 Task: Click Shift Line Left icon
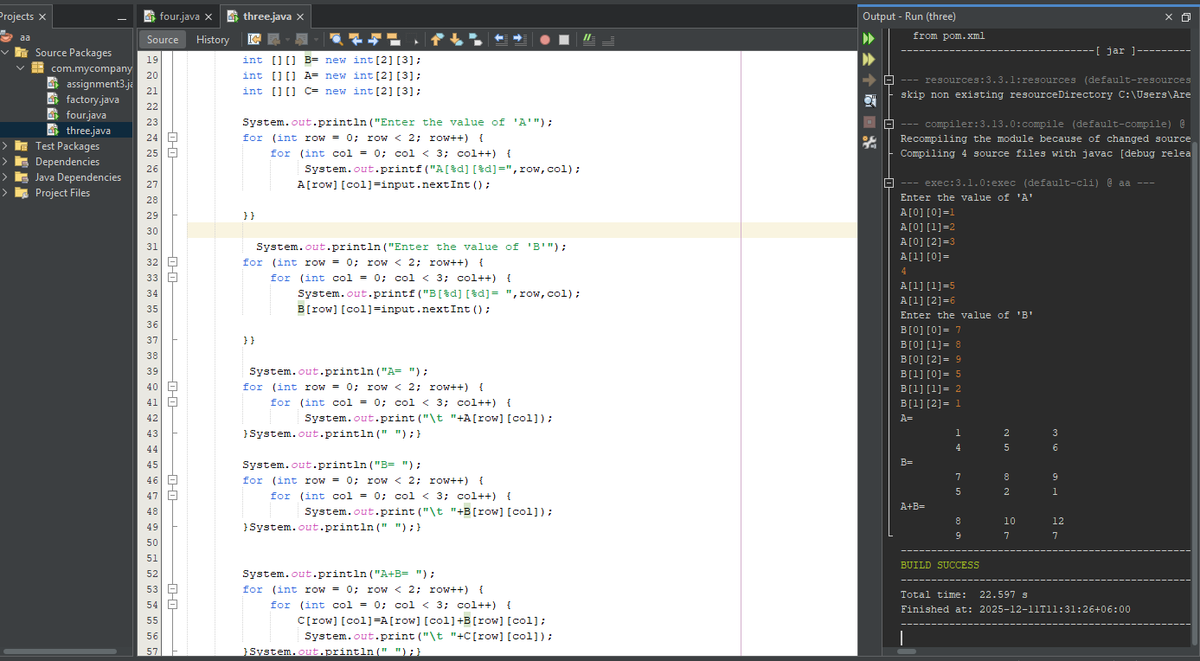501,40
